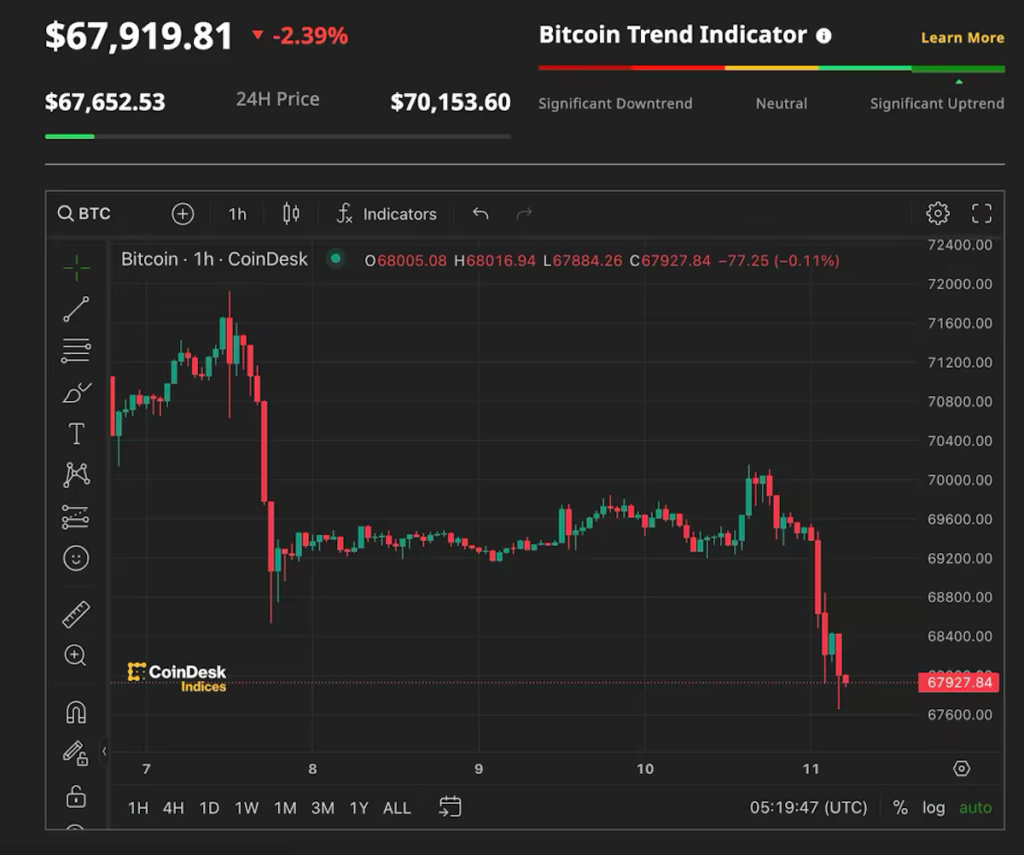The height and width of the screenshot is (855, 1024).
Task: Toggle auto scale for chart
Action: coord(975,808)
